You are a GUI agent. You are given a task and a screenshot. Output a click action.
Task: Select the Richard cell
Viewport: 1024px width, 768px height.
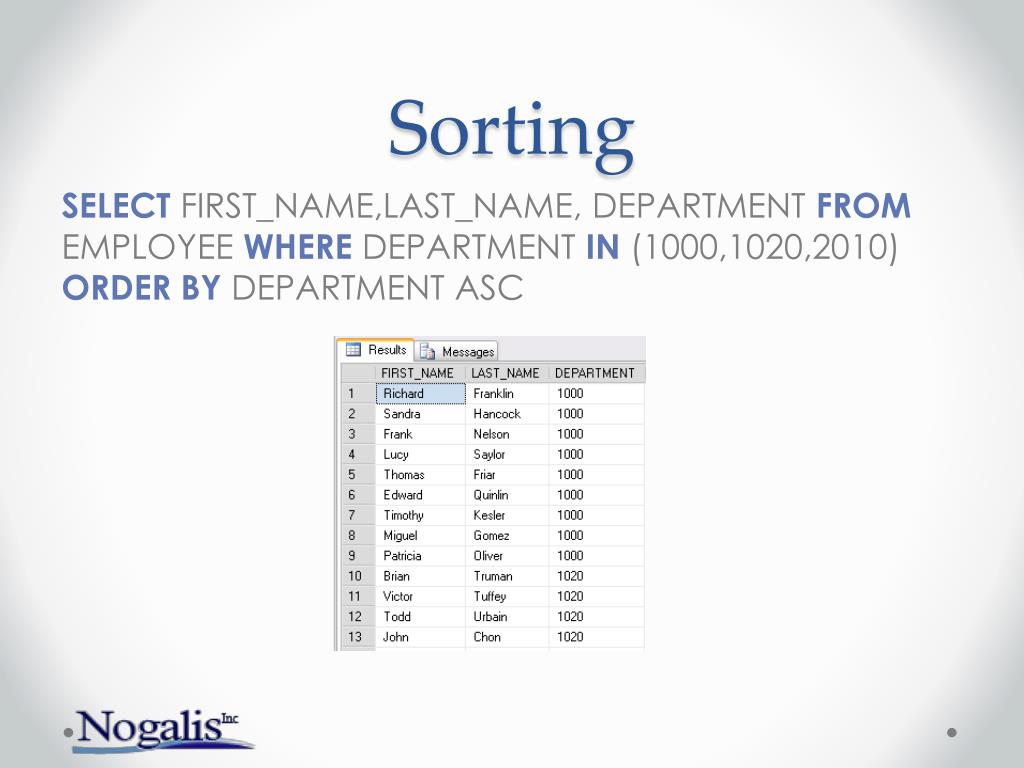click(x=421, y=394)
